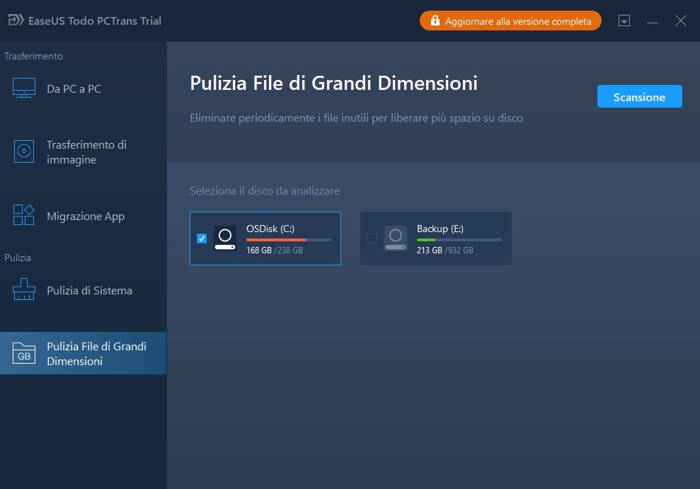Screen dimensions: 700x489
Task: Open the Da PC a PC section
Action: (x=74, y=89)
